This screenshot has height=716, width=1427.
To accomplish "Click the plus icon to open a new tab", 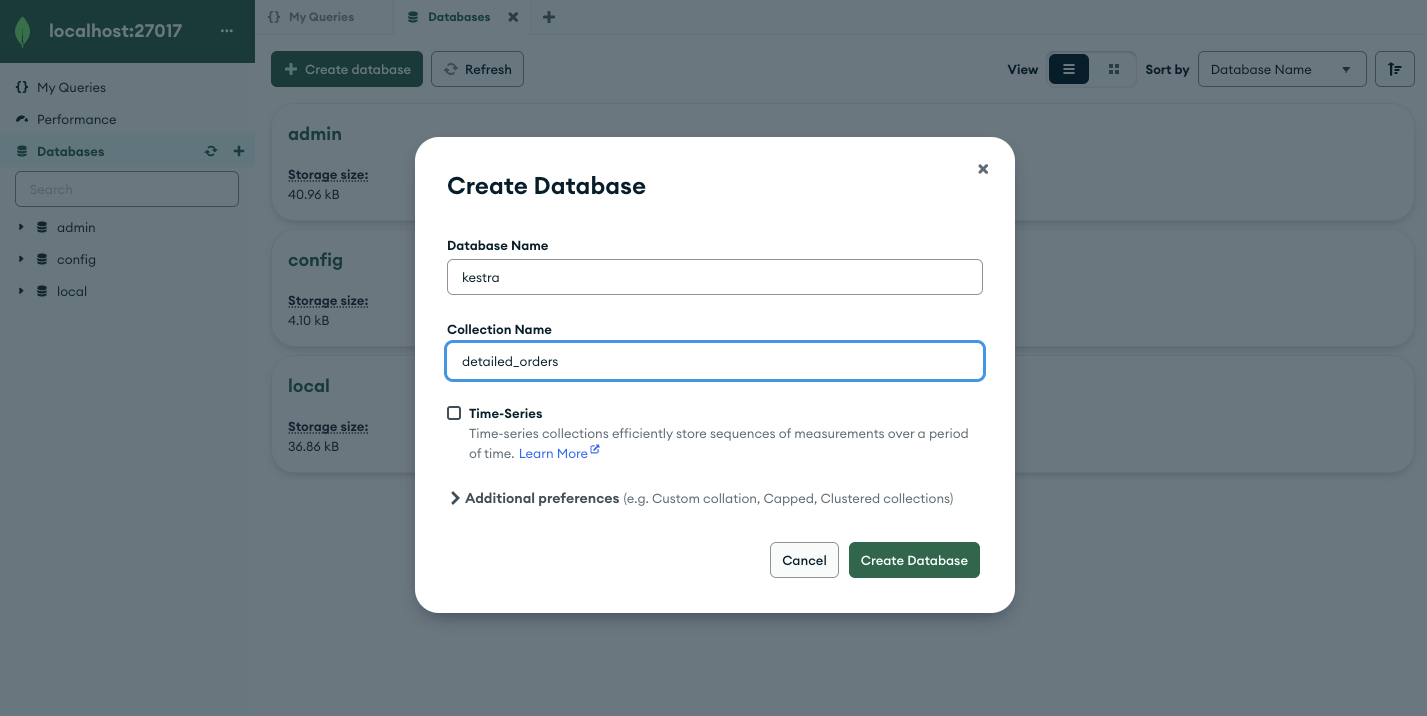I will coord(548,17).
